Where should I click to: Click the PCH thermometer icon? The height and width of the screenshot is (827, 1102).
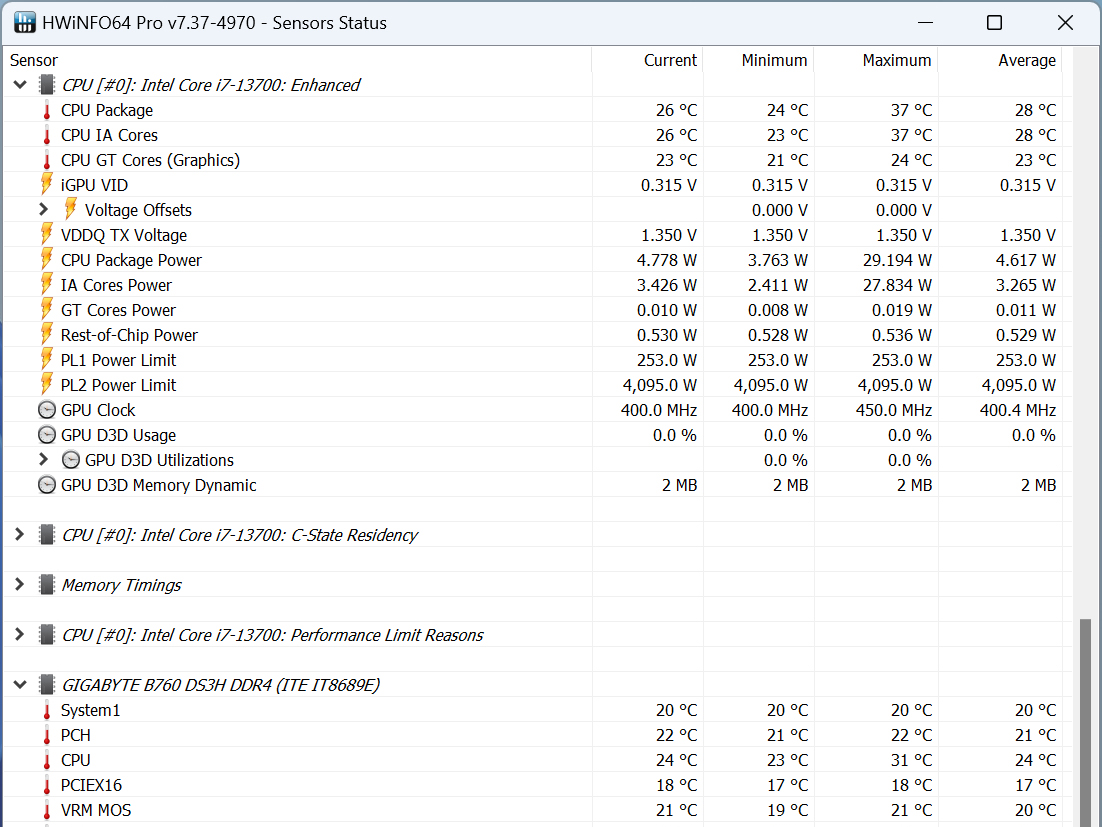[x=47, y=735]
